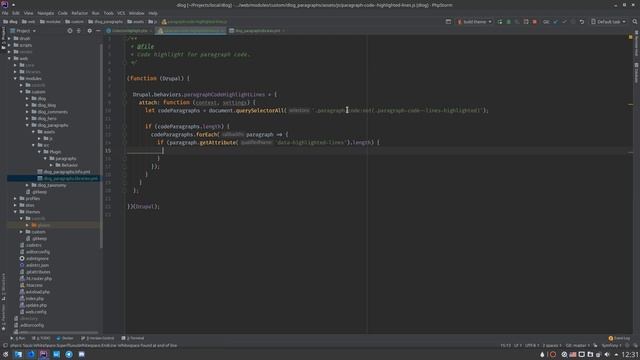Click the Rollback/undo VCS icon
This screenshot has height=360, width=640.
pos(582,22)
